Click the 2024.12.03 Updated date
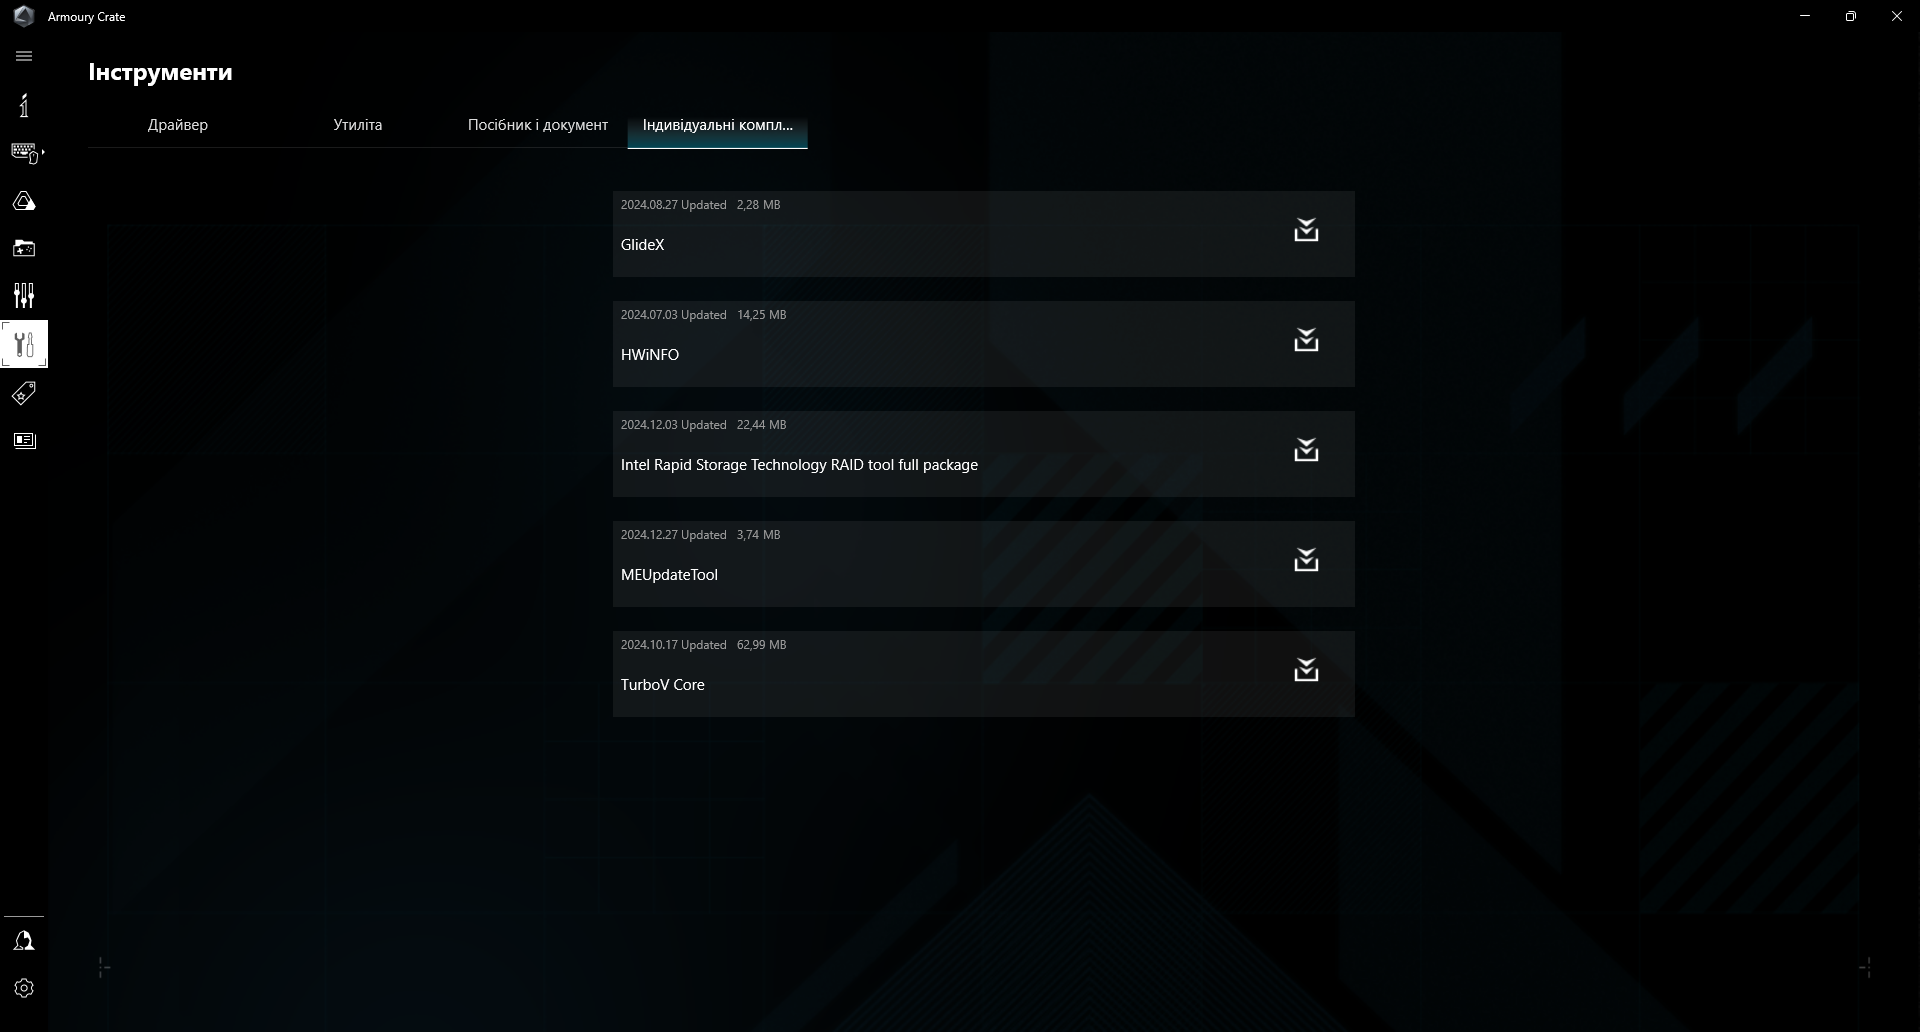 pyautogui.click(x=673, y=425)
